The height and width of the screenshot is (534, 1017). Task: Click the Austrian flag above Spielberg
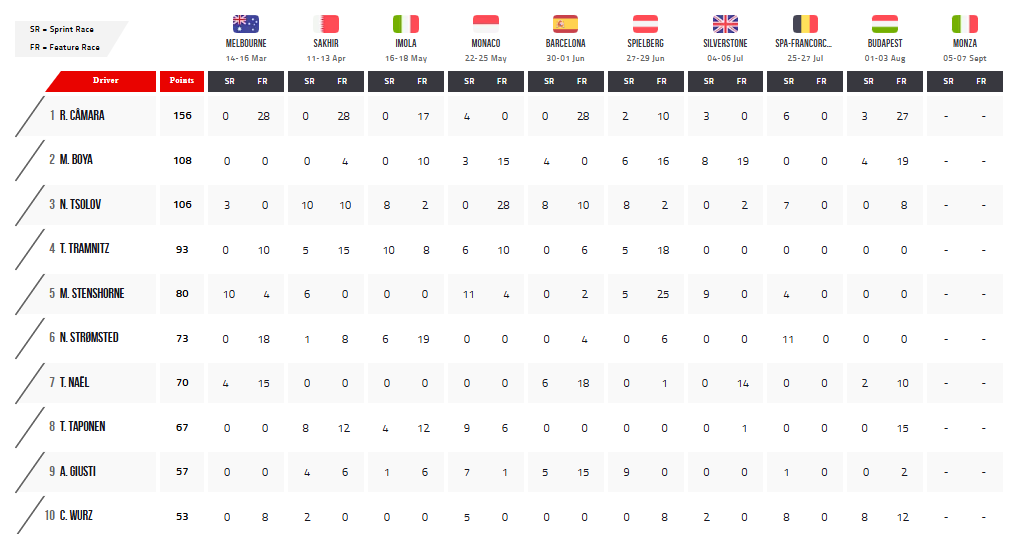(645, 24)
